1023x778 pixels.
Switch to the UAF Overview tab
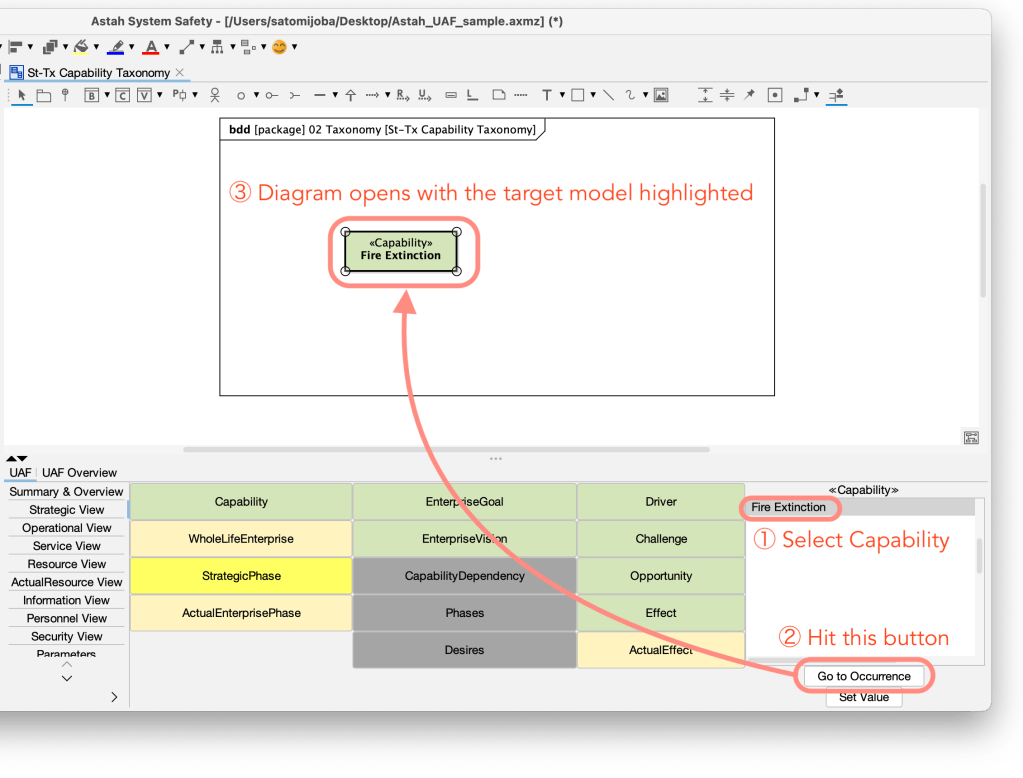(80, 472)
